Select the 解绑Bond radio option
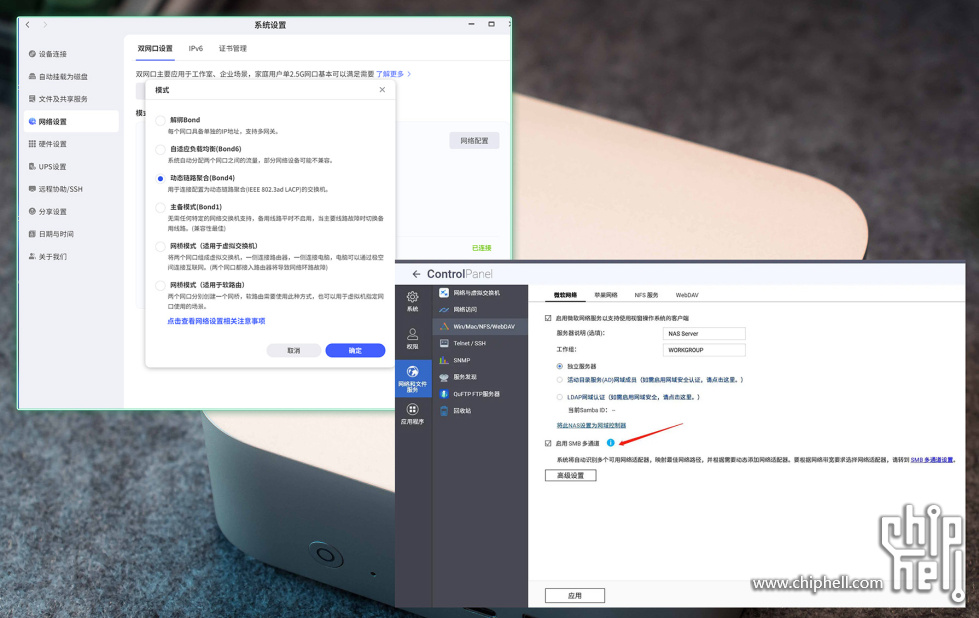 pos(160,120)
